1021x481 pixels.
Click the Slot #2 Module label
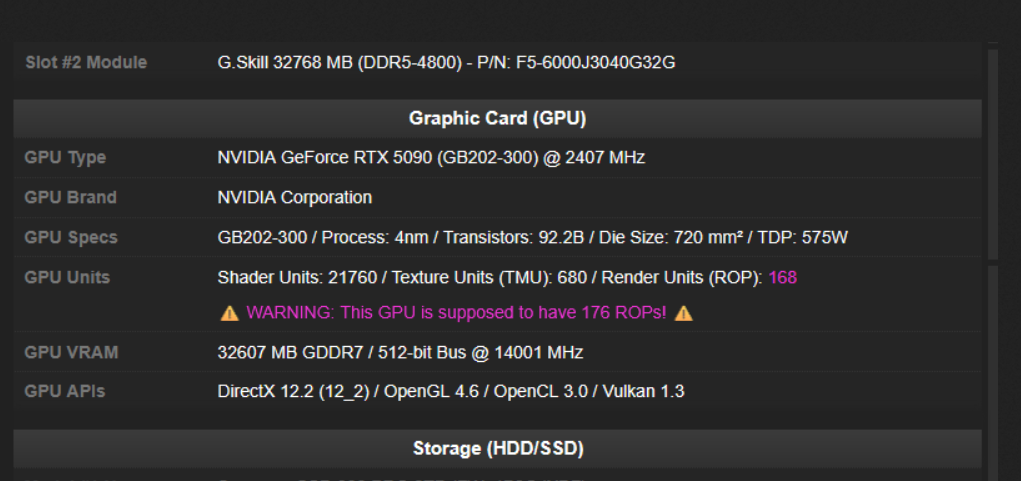coord(86,62)
